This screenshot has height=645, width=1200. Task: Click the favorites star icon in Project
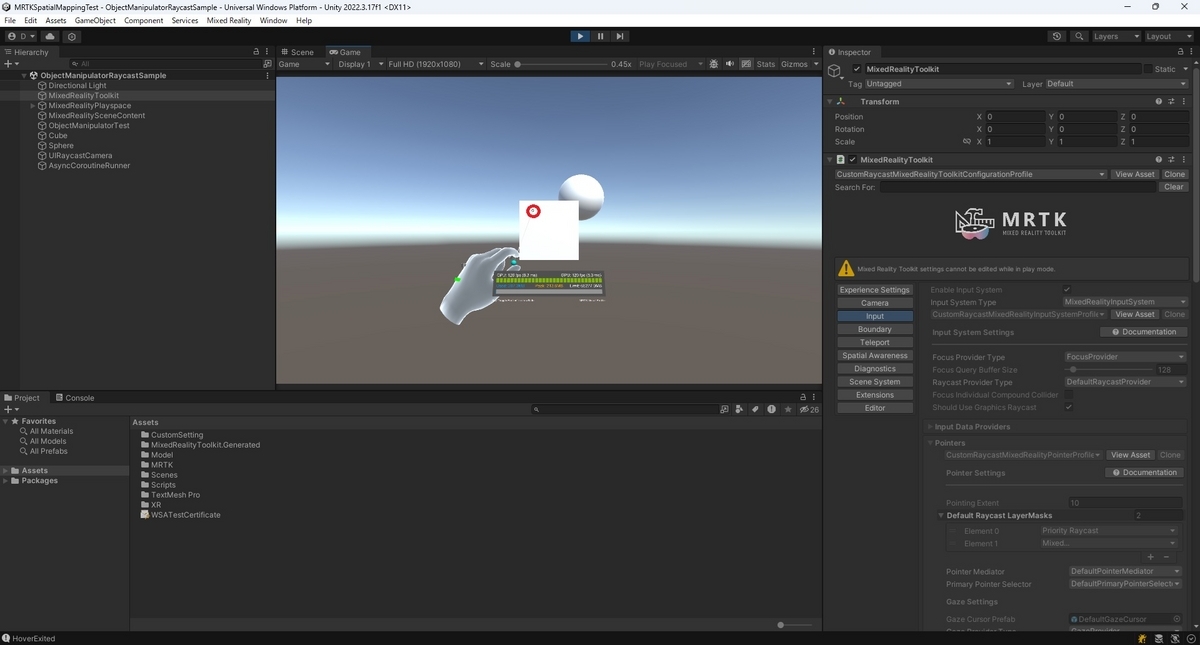point(788,409)
